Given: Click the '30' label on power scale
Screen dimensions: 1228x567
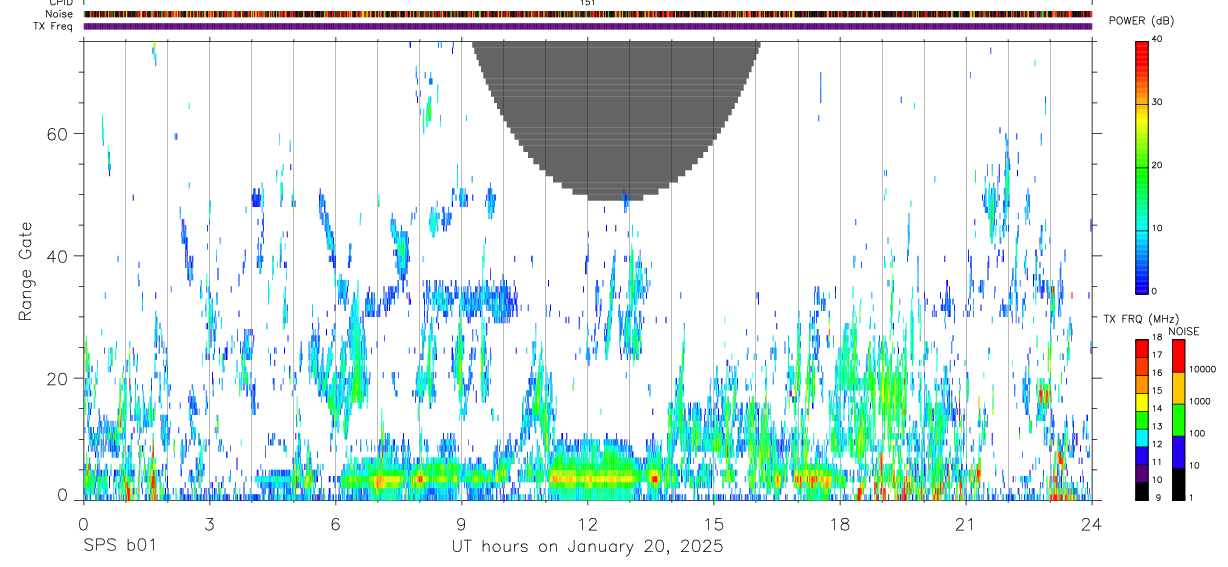Looking at the screenshot, I should click(x=1158, y=103).
